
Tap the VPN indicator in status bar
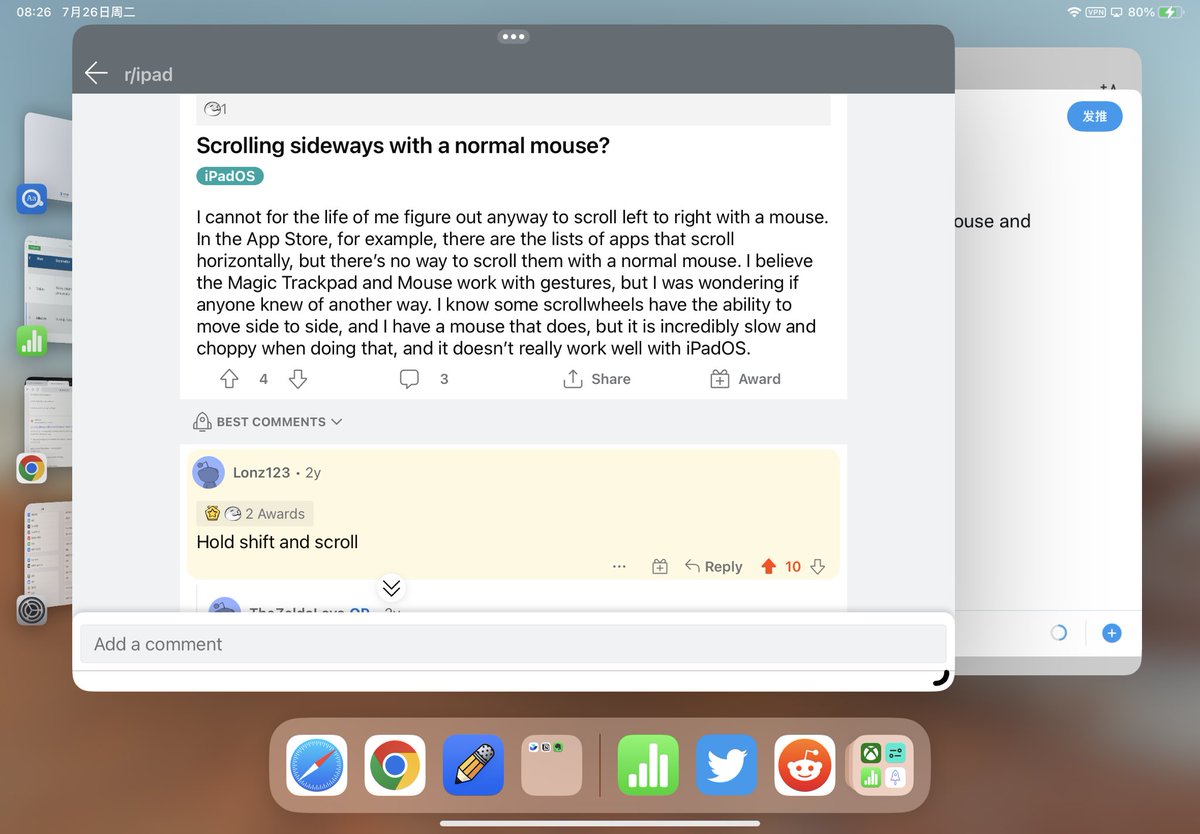point(1096,12)
